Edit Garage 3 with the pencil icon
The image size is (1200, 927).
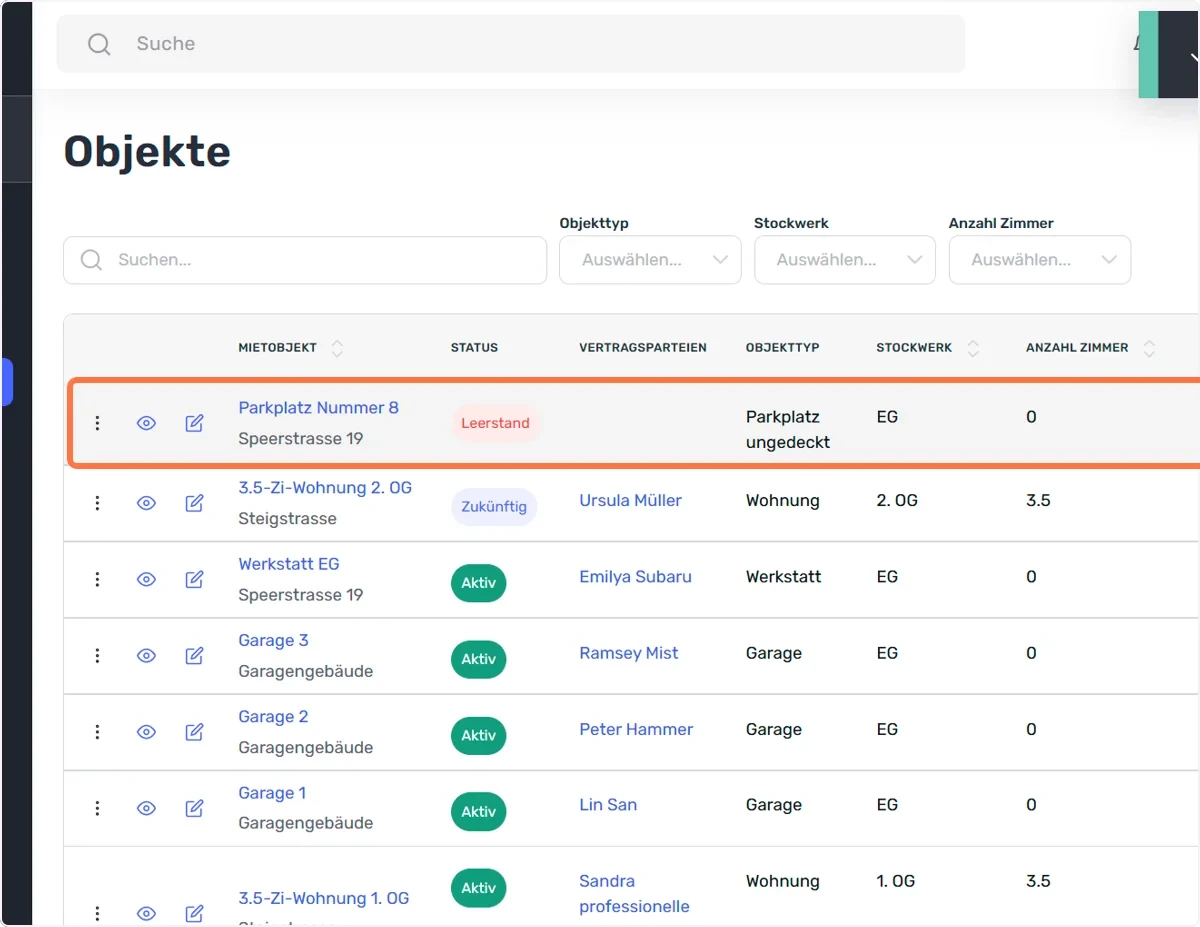coord(195,656)
